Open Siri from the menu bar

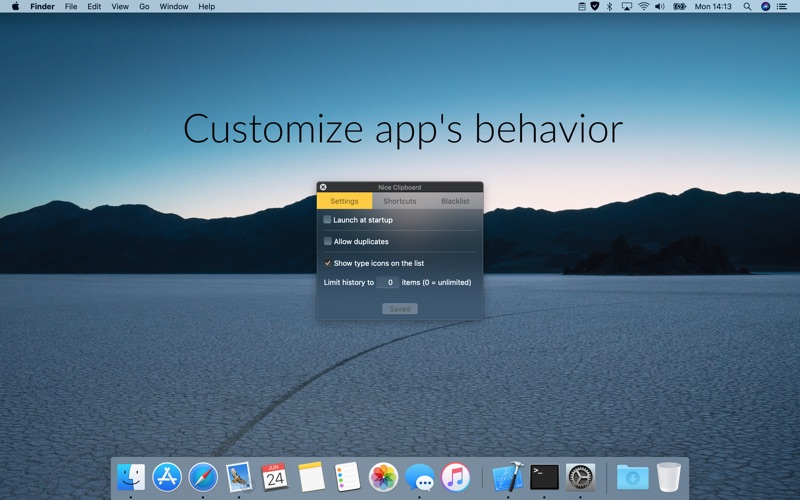766,6
